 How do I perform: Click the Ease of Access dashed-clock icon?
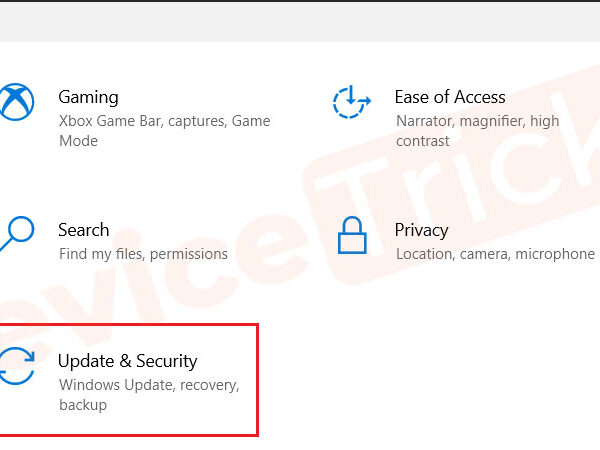[x=351, y=102]
